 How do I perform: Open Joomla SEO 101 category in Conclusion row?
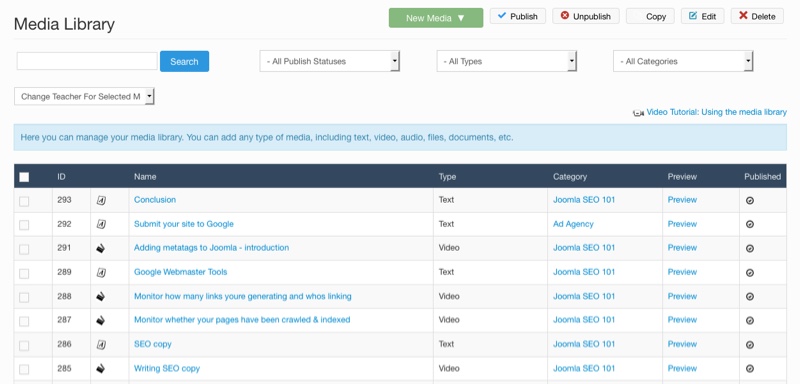(x=584, y=200)
